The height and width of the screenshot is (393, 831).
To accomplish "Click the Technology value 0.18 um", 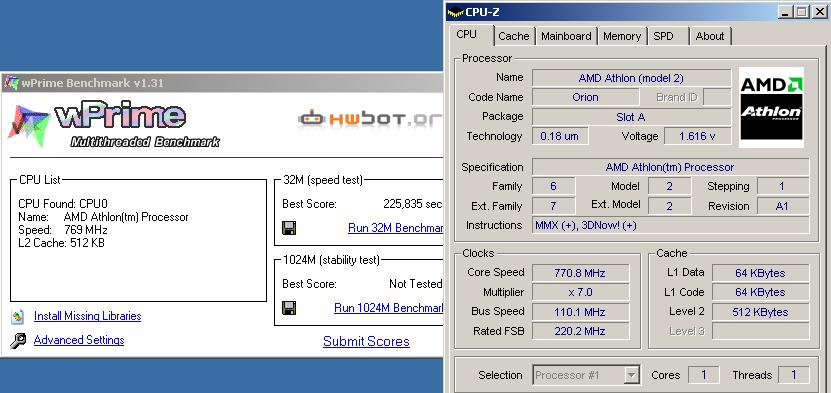I will click(559, 137).
